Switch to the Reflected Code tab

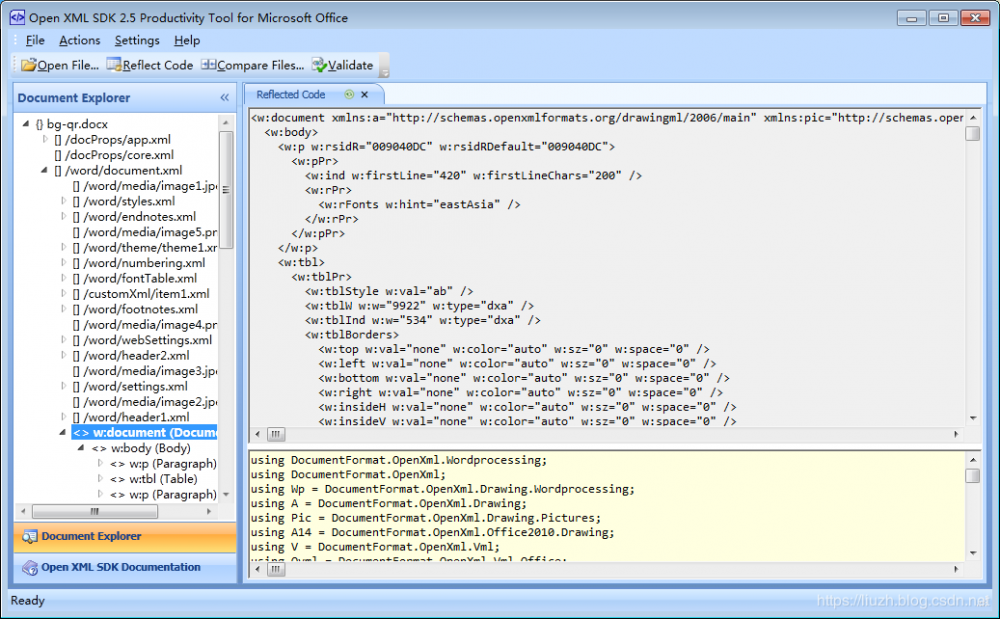click(291, 94)
